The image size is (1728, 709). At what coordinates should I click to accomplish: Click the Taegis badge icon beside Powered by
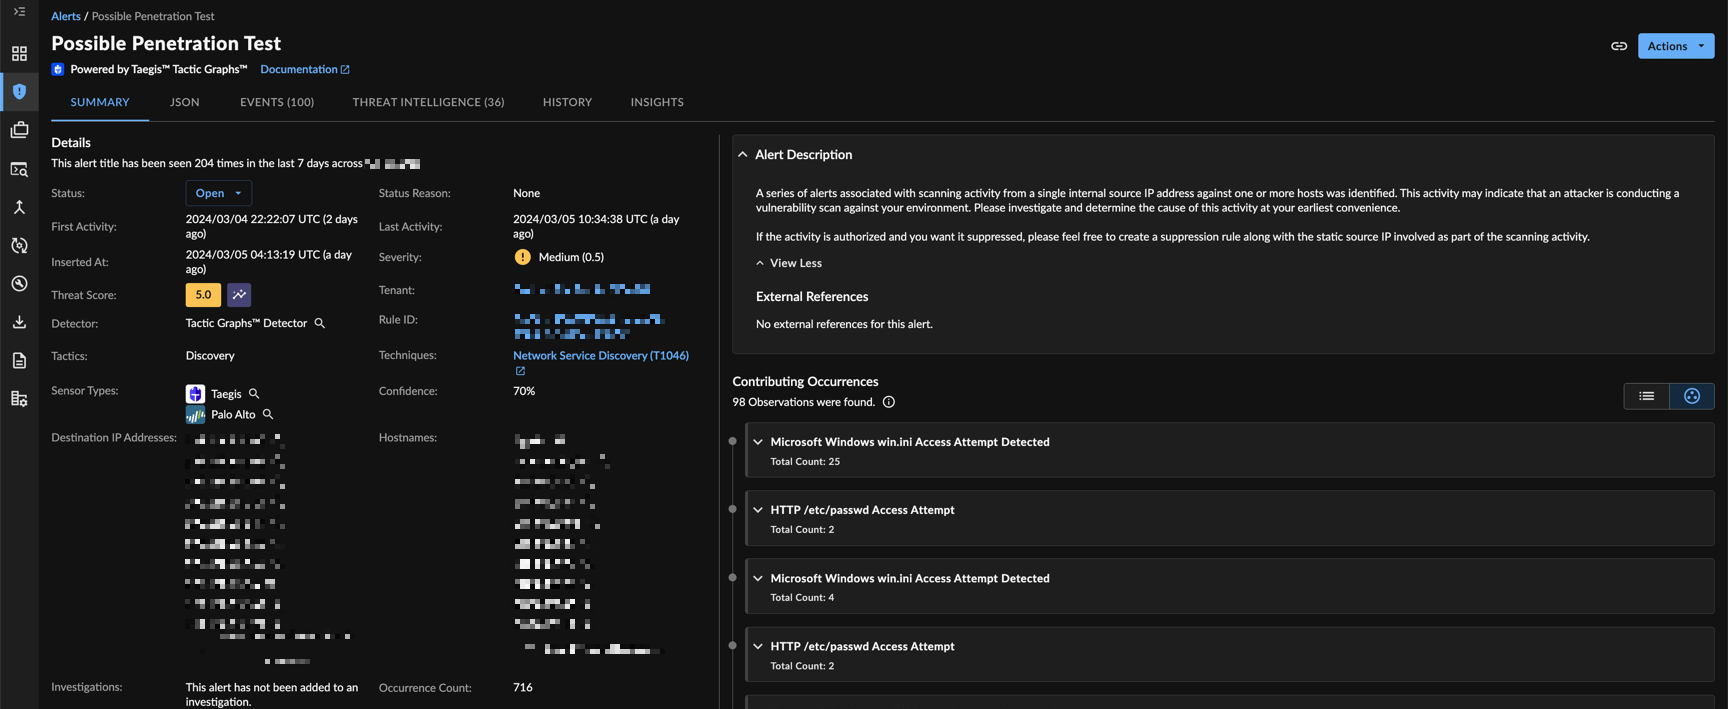coord(58,69)
